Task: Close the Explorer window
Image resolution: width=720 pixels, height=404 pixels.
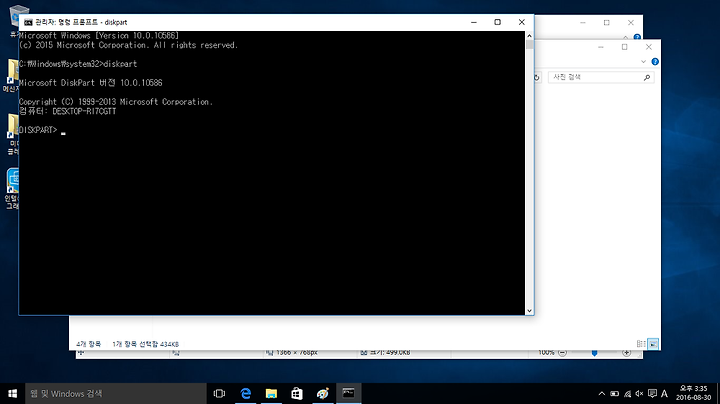Action: (648, 47)
